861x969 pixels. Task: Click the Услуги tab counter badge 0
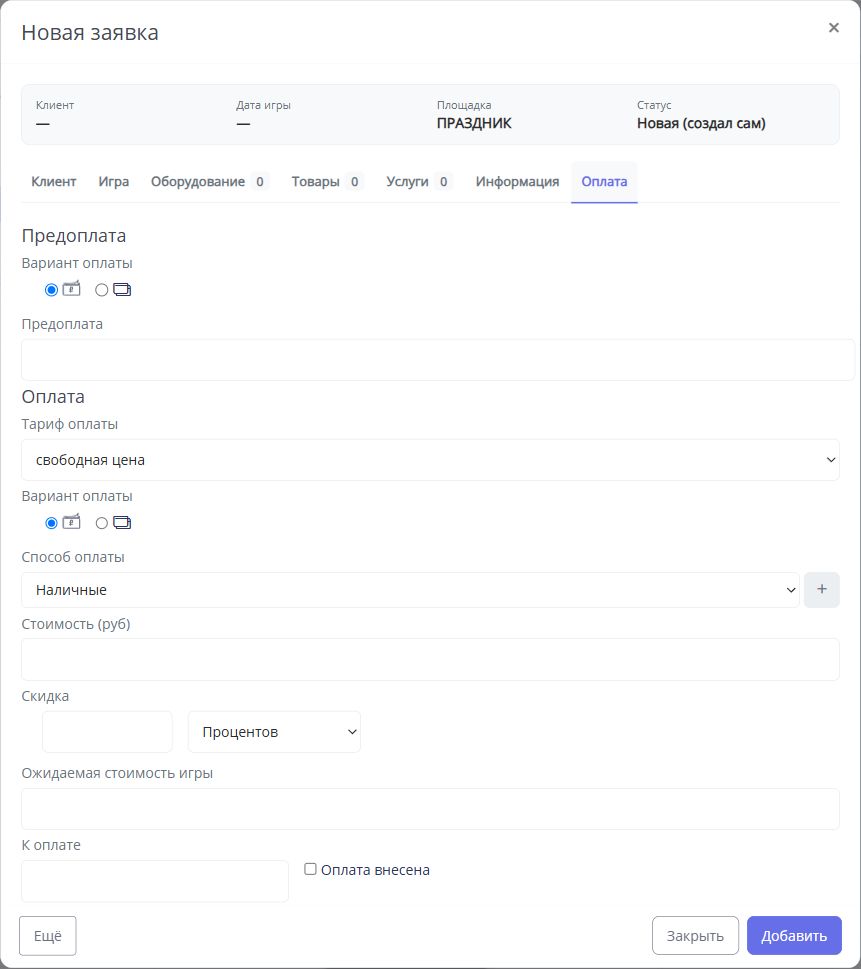click(443, 182)
